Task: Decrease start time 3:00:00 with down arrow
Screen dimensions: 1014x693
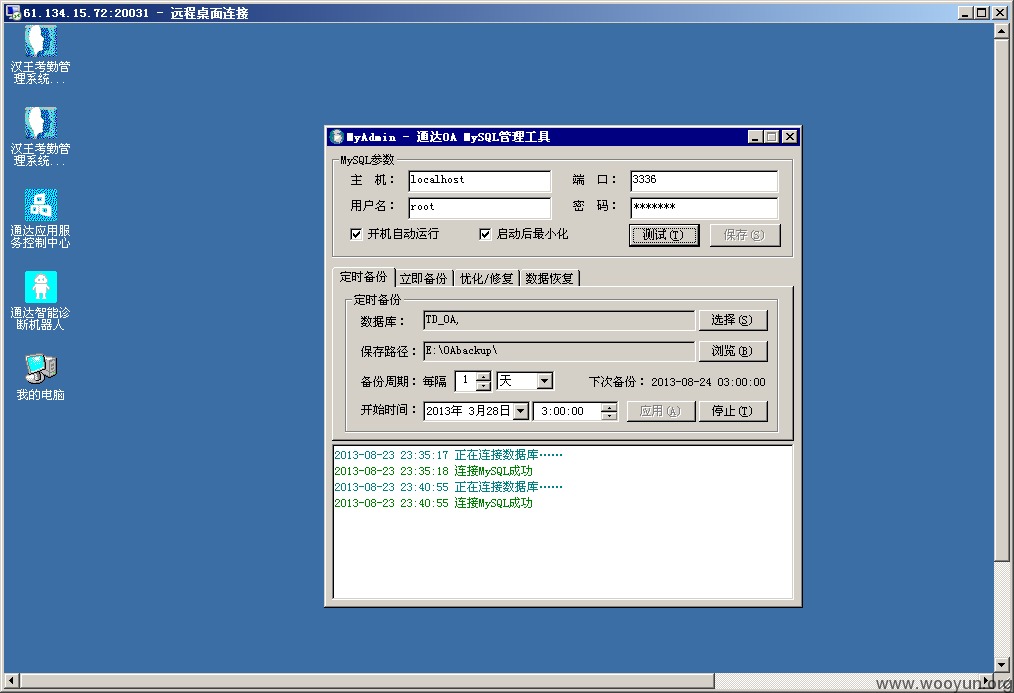Action: [x=609, y=416]
